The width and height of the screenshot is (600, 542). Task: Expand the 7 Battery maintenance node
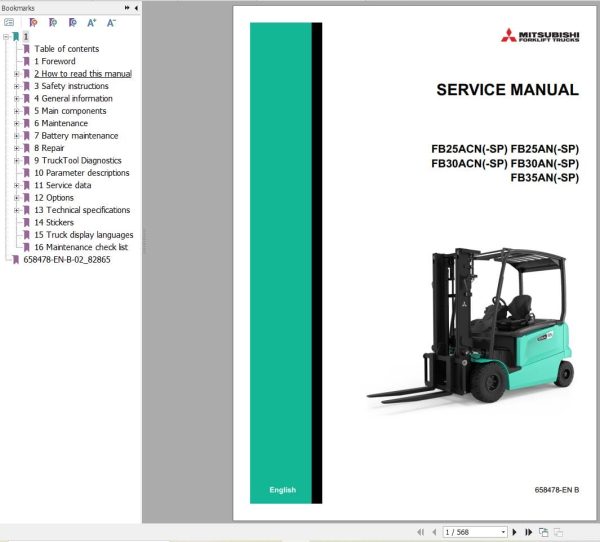pyautogui.click(x=16, y=136)
